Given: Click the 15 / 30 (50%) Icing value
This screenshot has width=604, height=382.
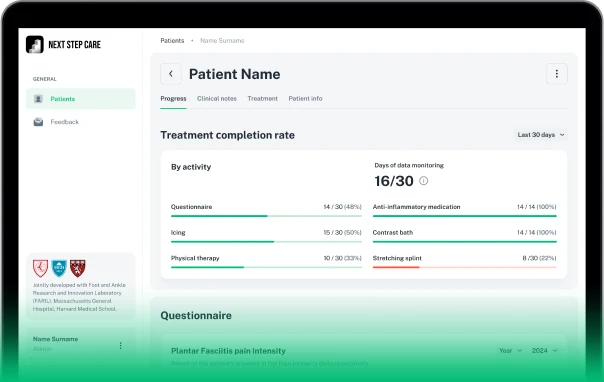Looking at the screenshot, I should point(342,233).
